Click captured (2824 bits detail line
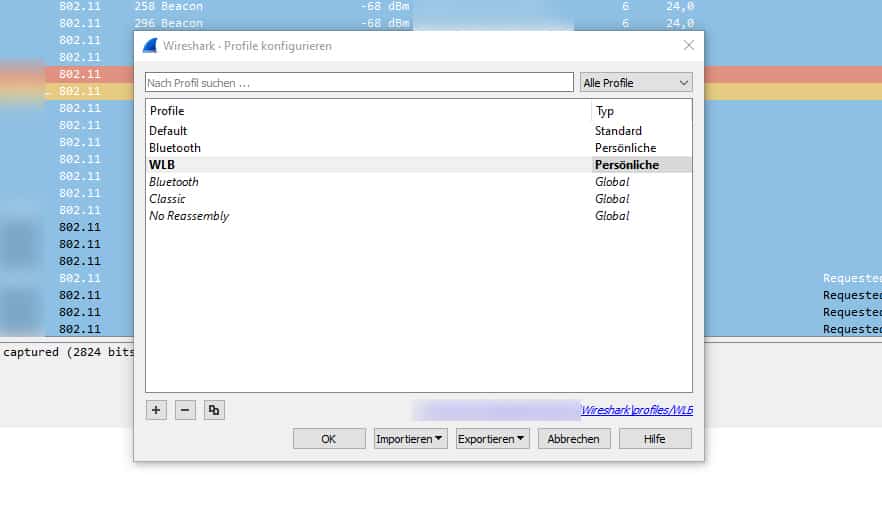882x519 pixels. (x=67, y=352)
